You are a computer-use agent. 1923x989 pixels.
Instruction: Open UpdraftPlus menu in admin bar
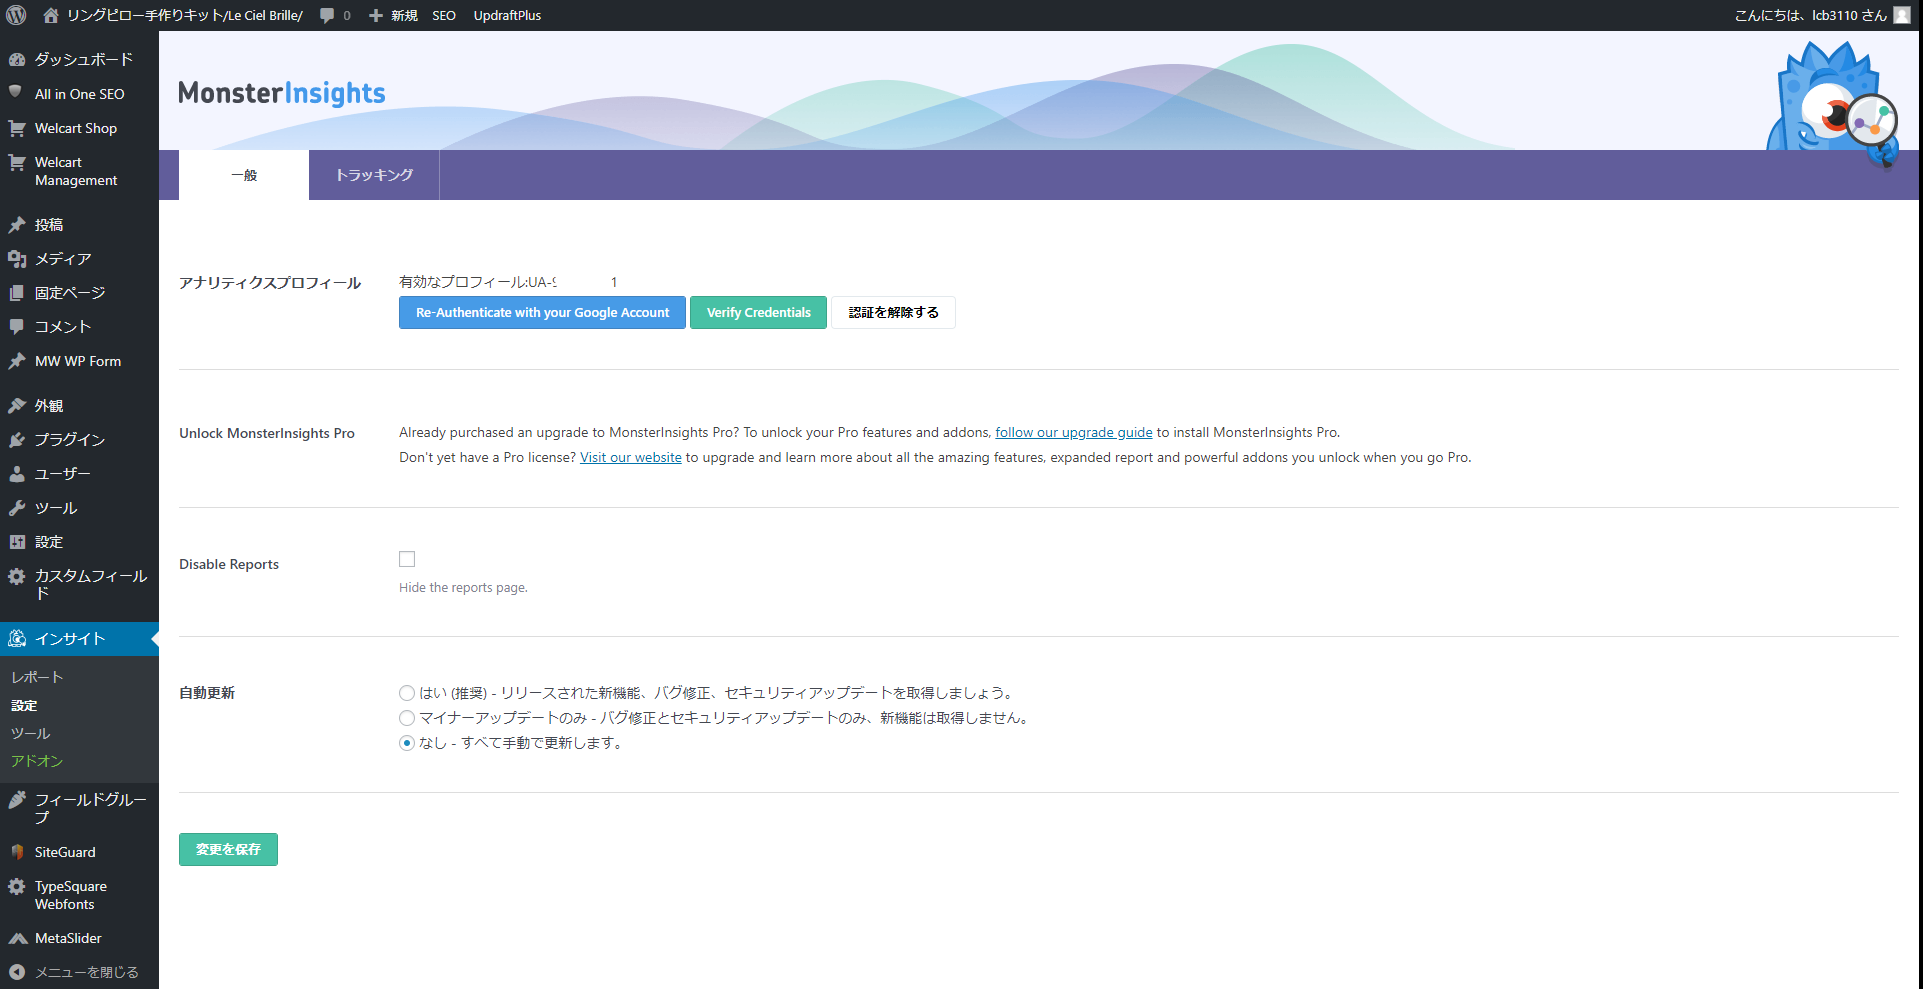(x=507, y=15)
